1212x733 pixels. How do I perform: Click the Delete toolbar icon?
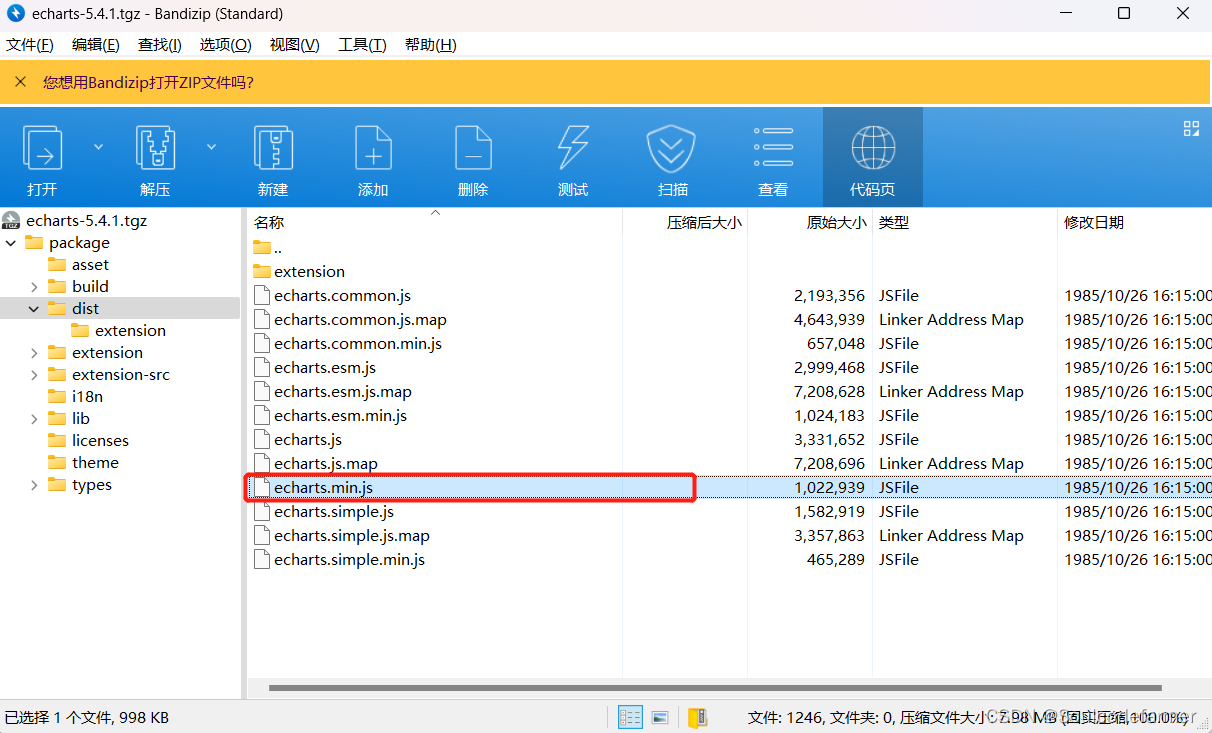(473, 148)
